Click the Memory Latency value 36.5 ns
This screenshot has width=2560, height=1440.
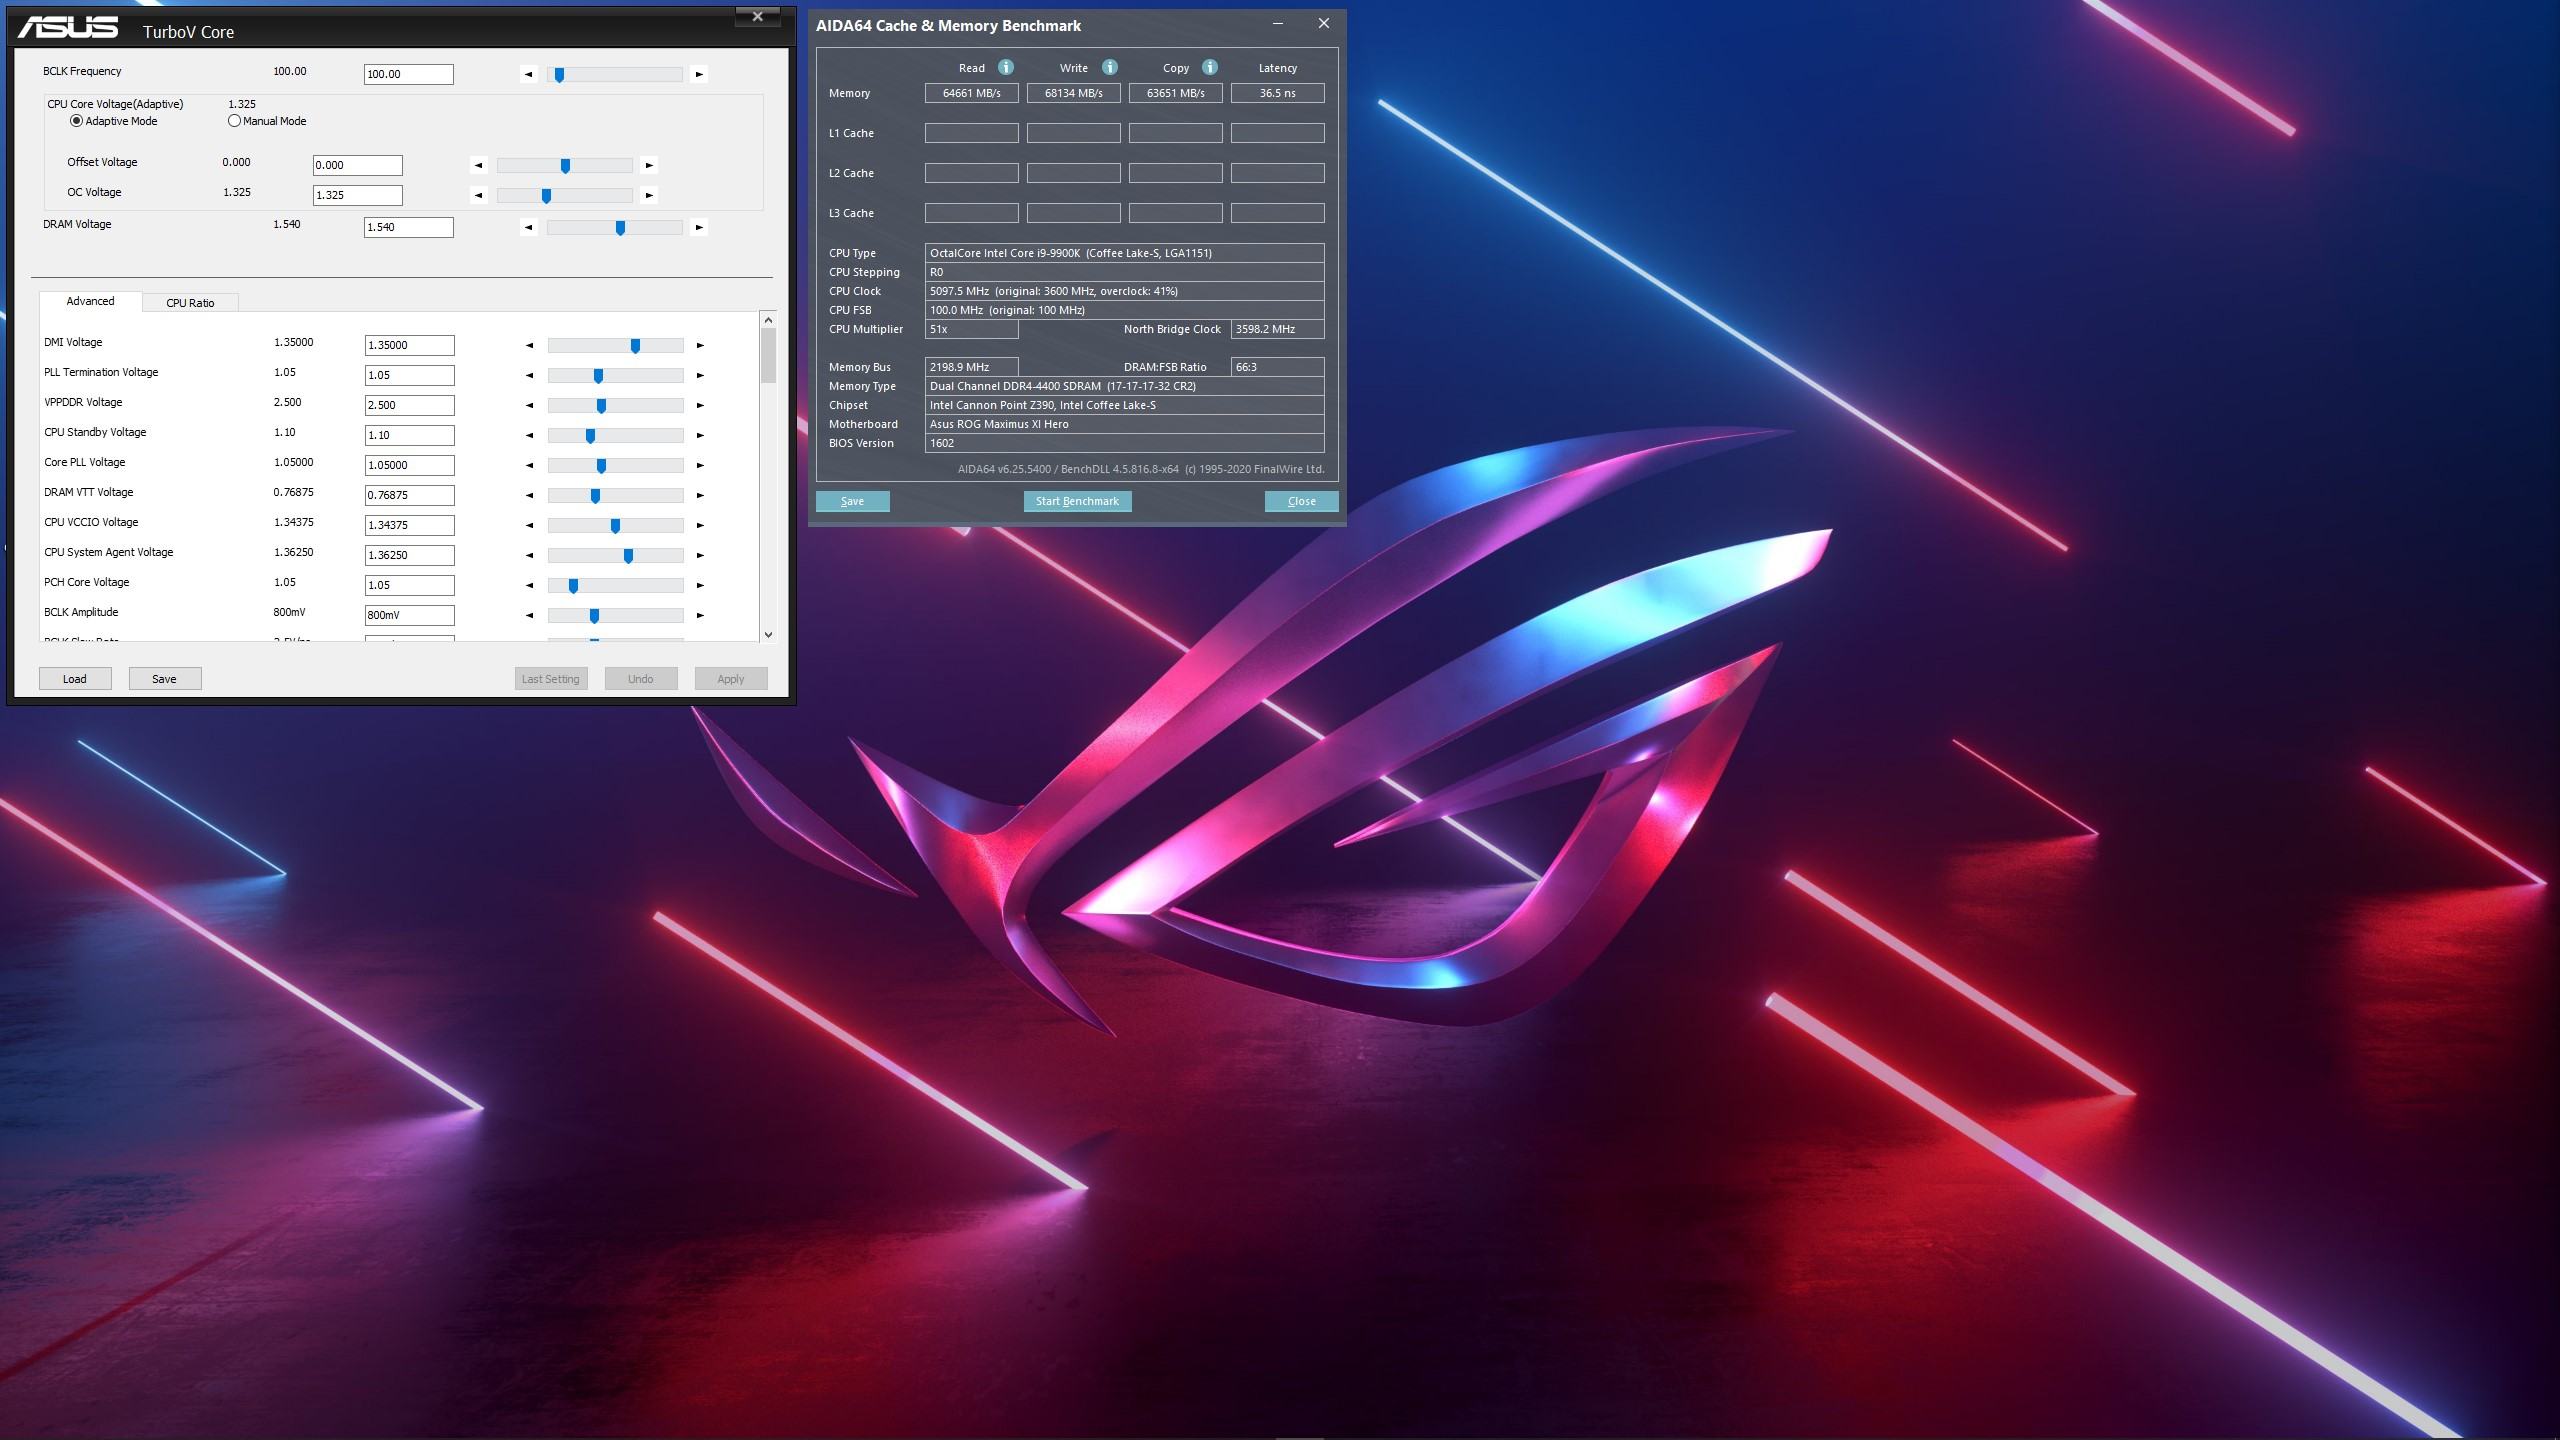[1278, 93]
